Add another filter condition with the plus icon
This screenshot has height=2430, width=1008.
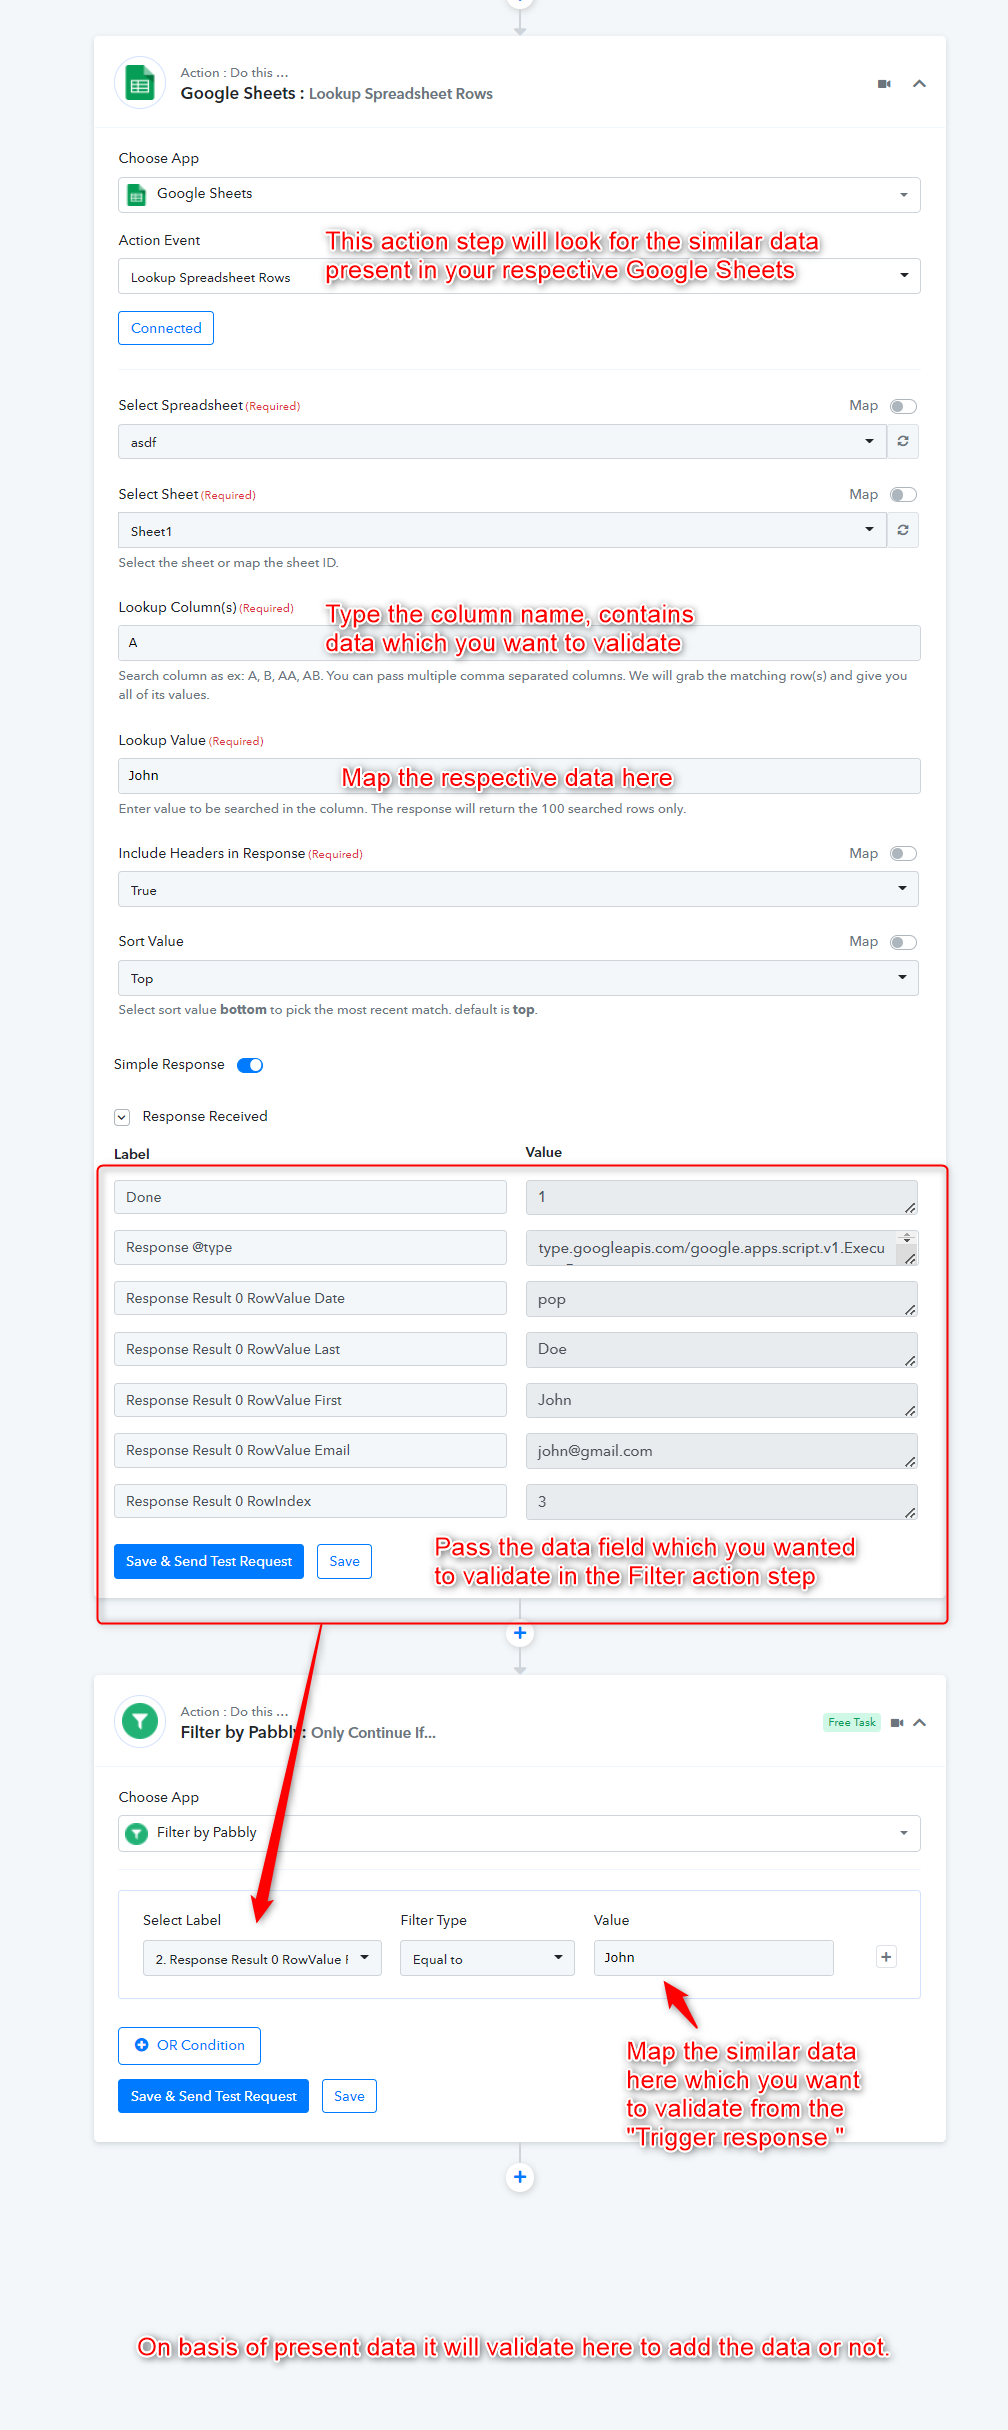(x=886, y=1957)
